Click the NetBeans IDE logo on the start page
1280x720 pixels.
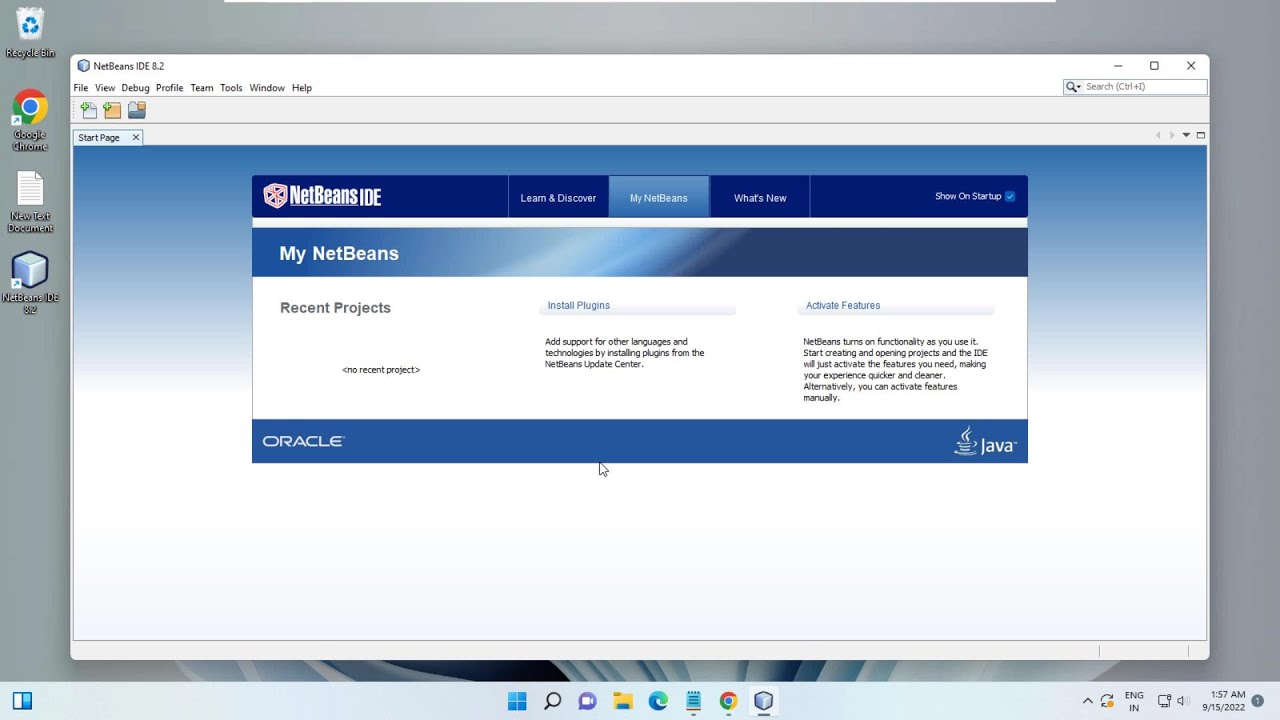coord(322,196)
